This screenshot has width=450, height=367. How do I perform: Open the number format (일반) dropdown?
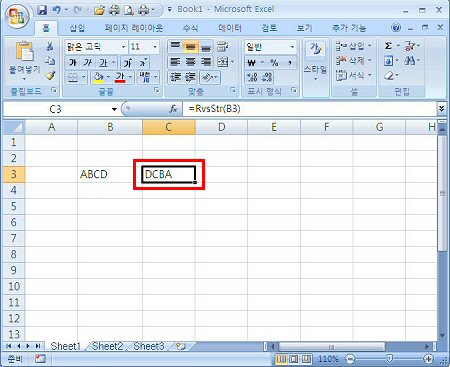[x=292, y=47]
